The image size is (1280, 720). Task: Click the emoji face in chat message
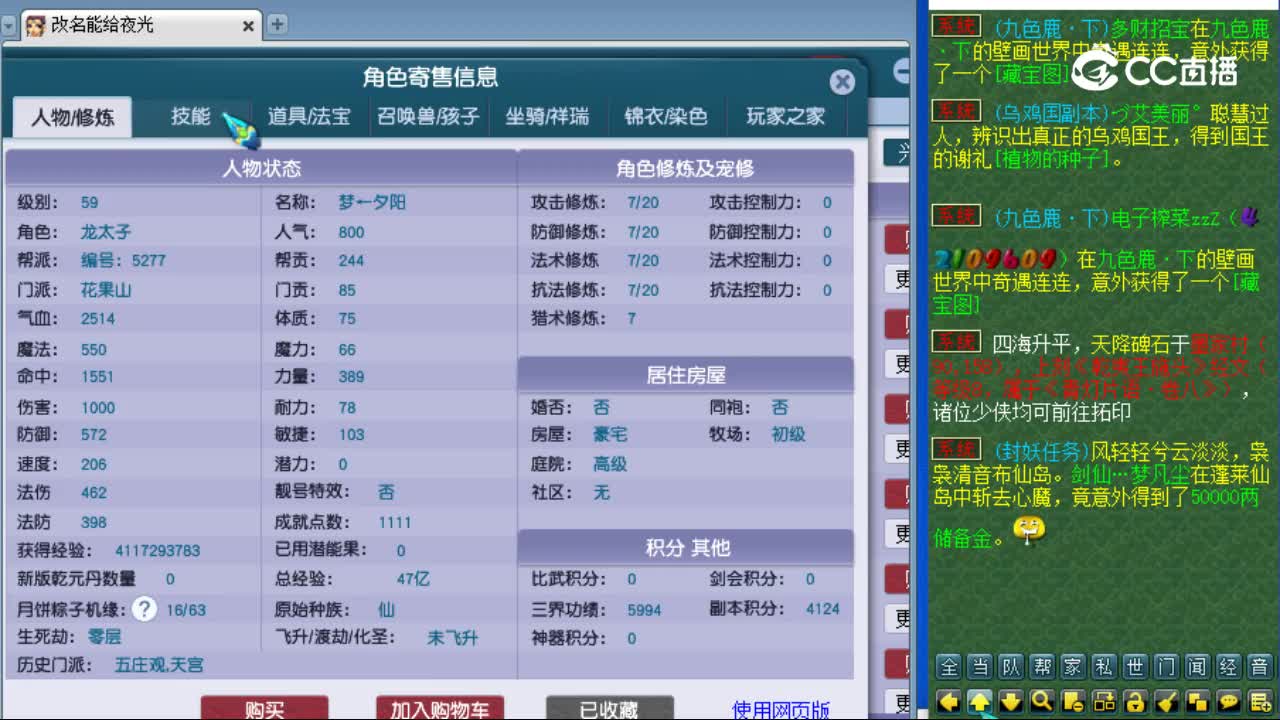click(1029, 531)
